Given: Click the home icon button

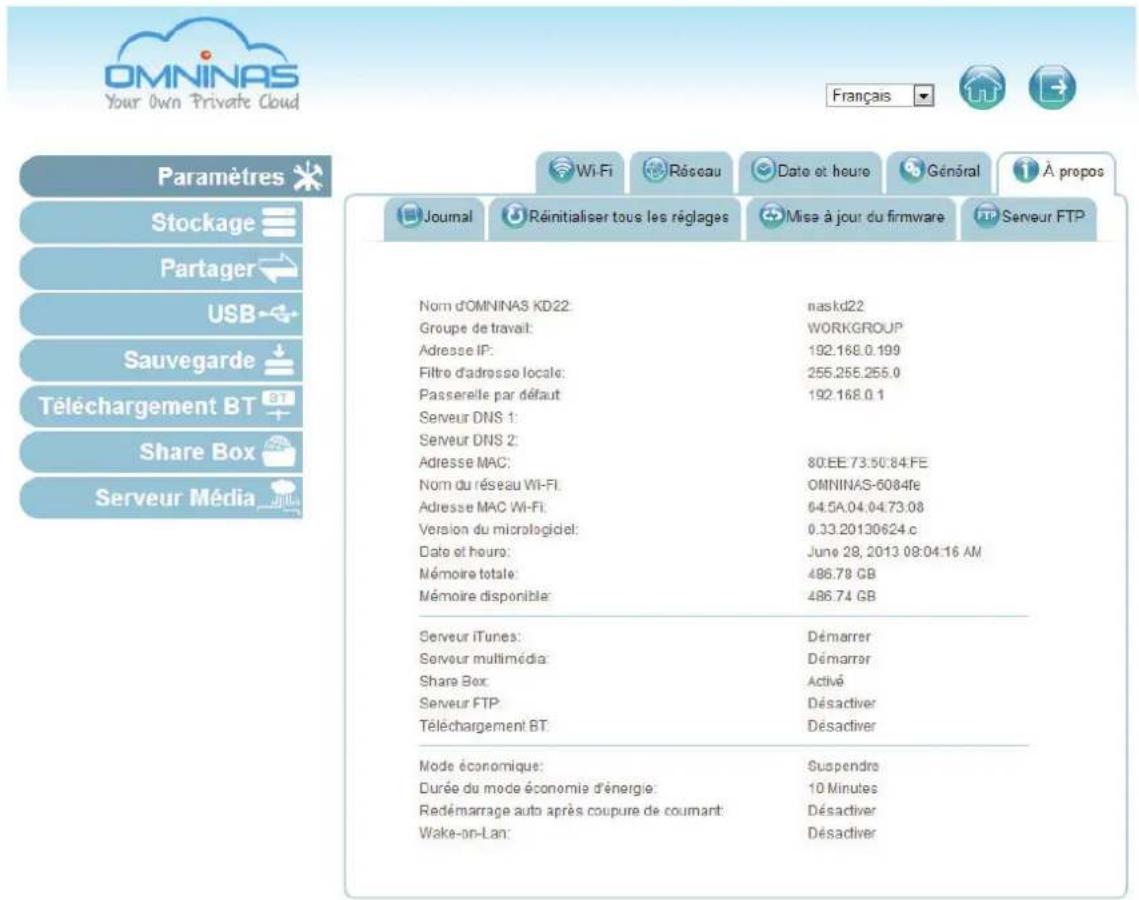Looking at the screenshot, I should click(x=982, y=87).
